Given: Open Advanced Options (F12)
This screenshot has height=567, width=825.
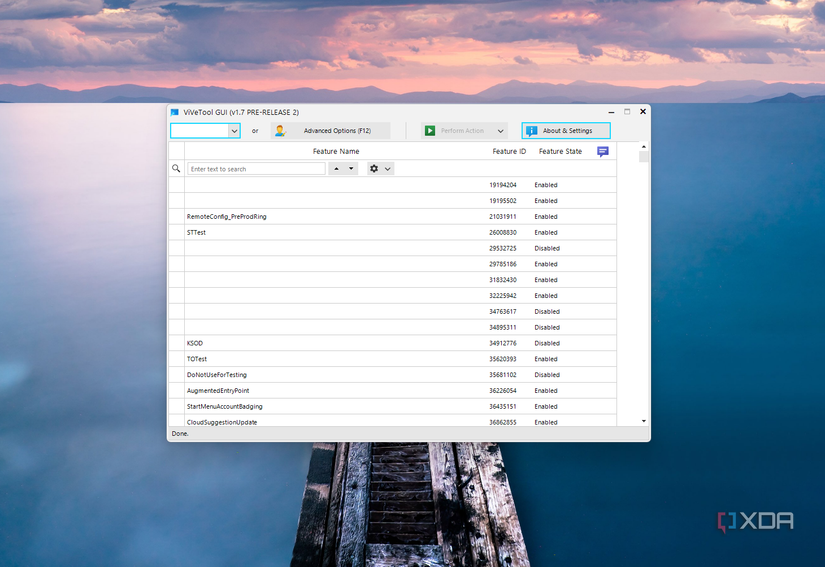Looking at the screenshot, I should [x=330, y=131].
